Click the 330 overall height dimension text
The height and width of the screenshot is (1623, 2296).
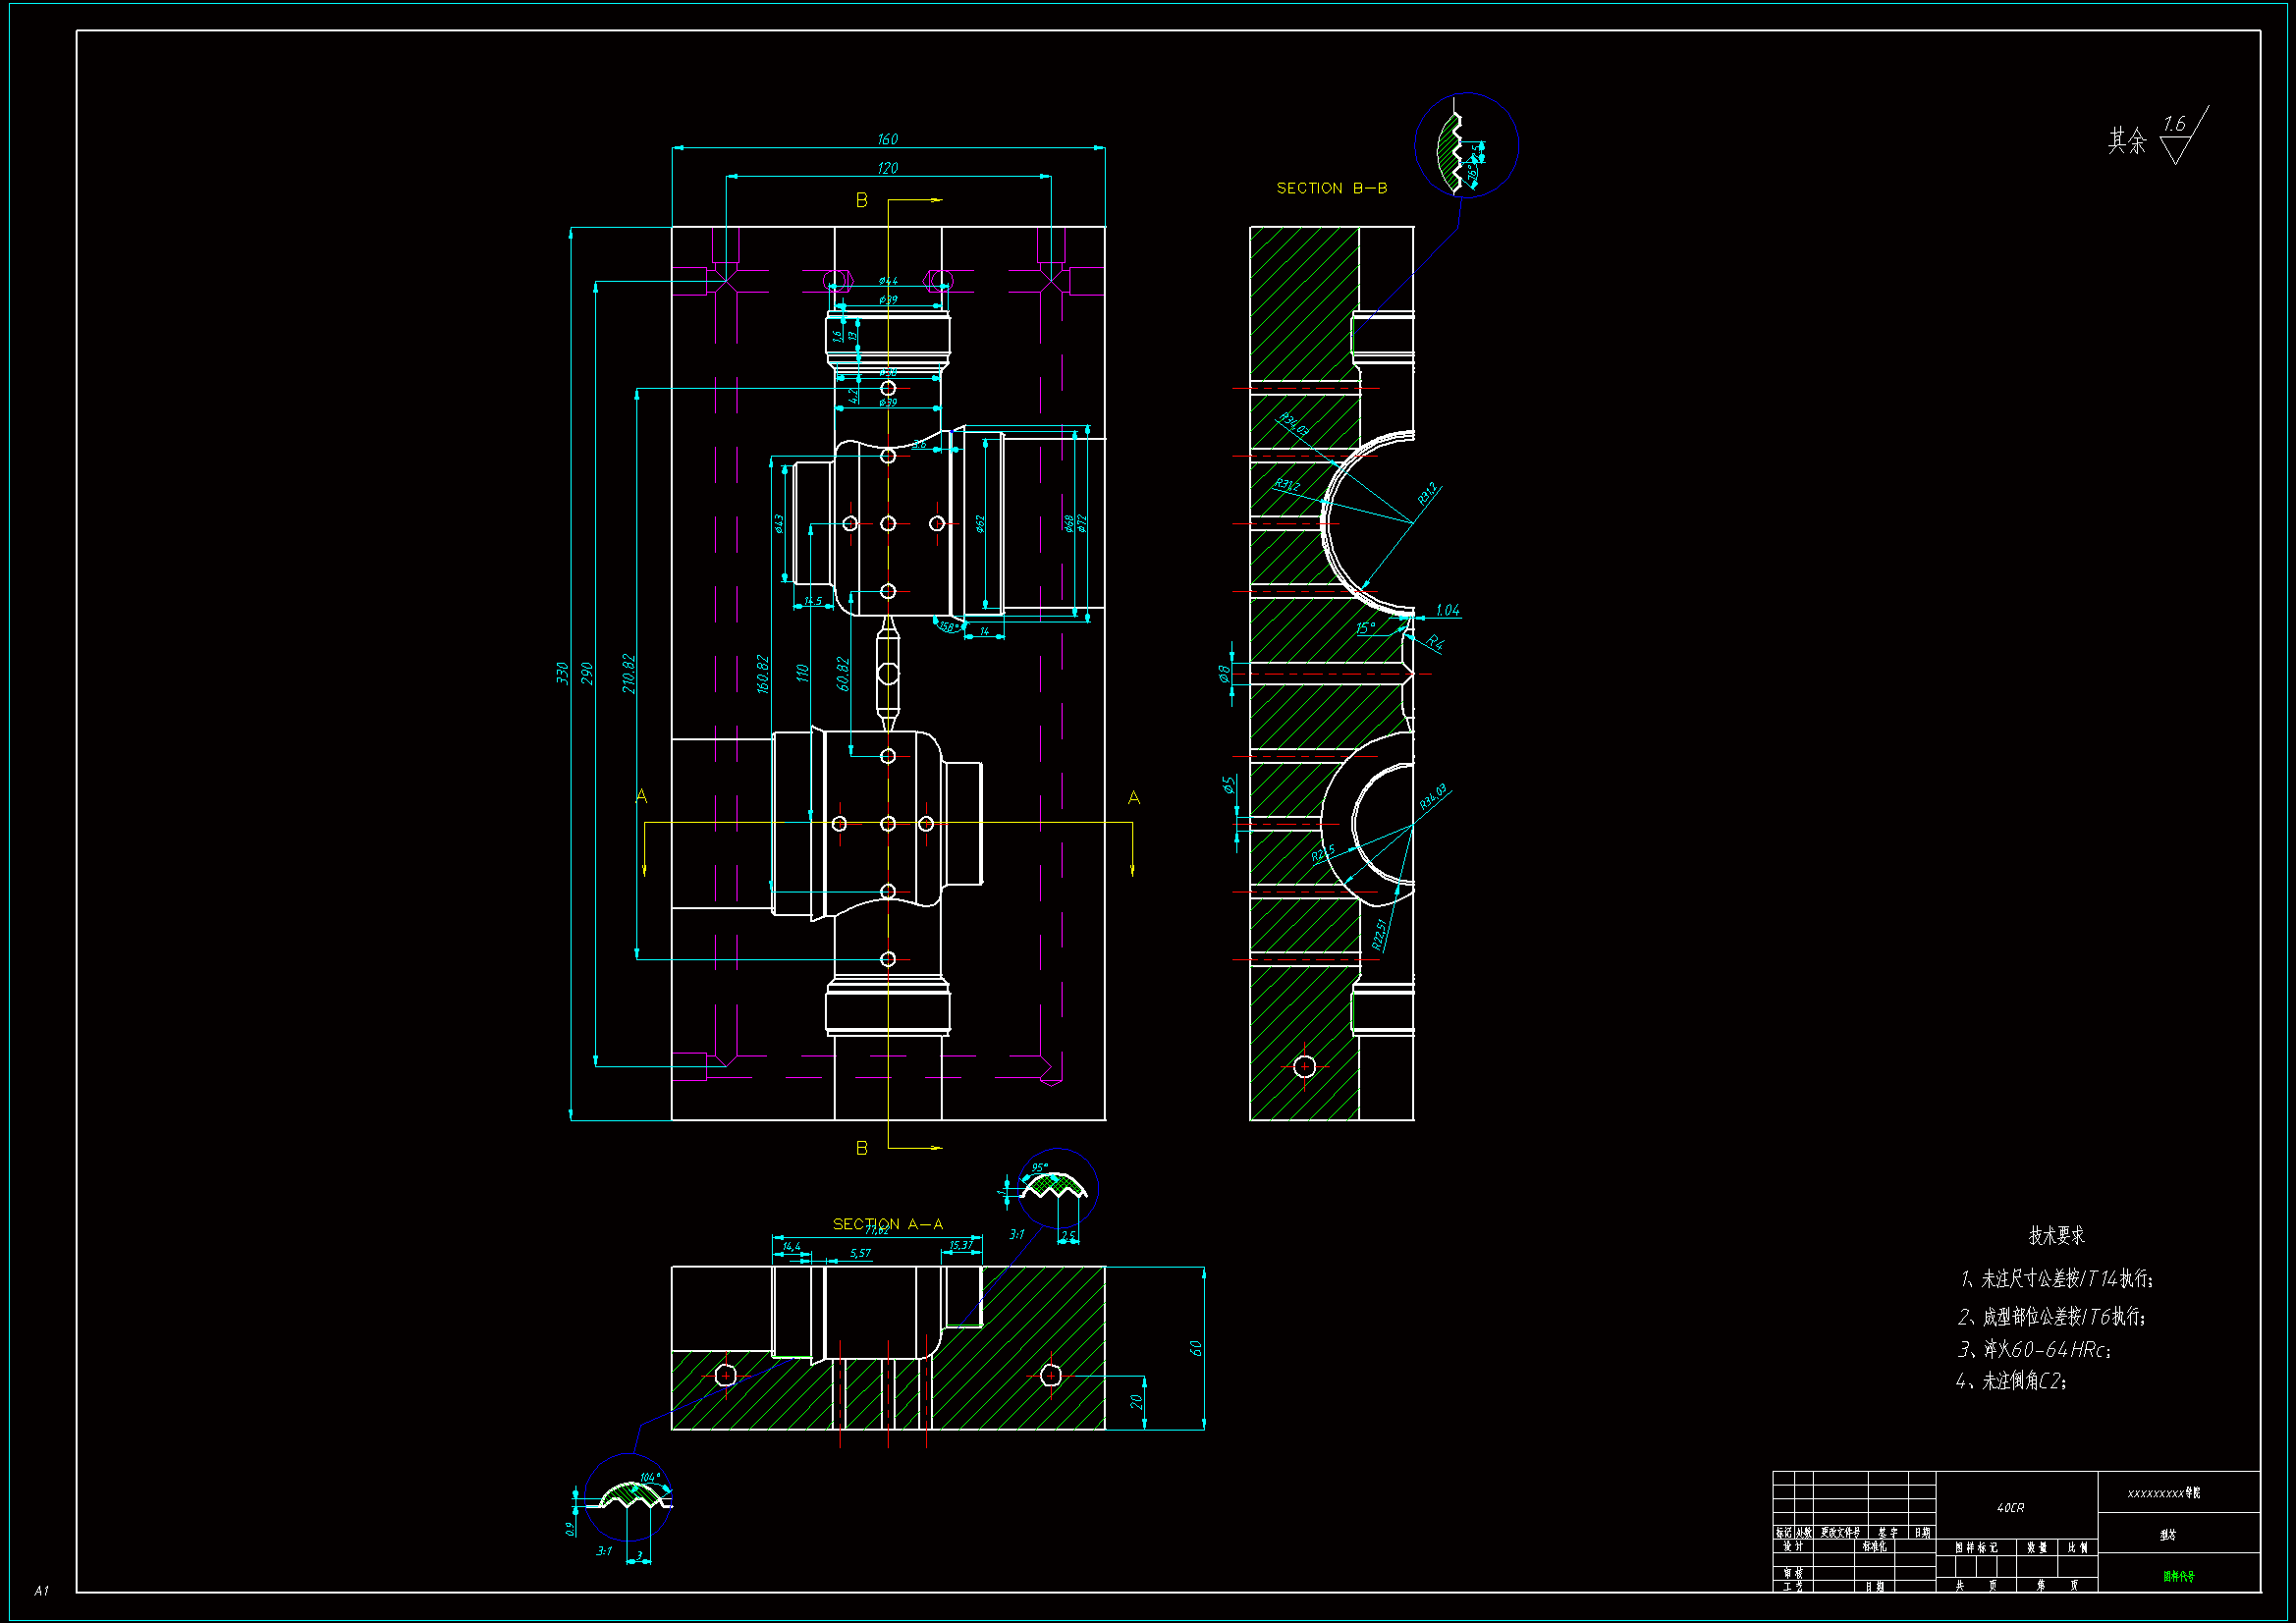562,673
